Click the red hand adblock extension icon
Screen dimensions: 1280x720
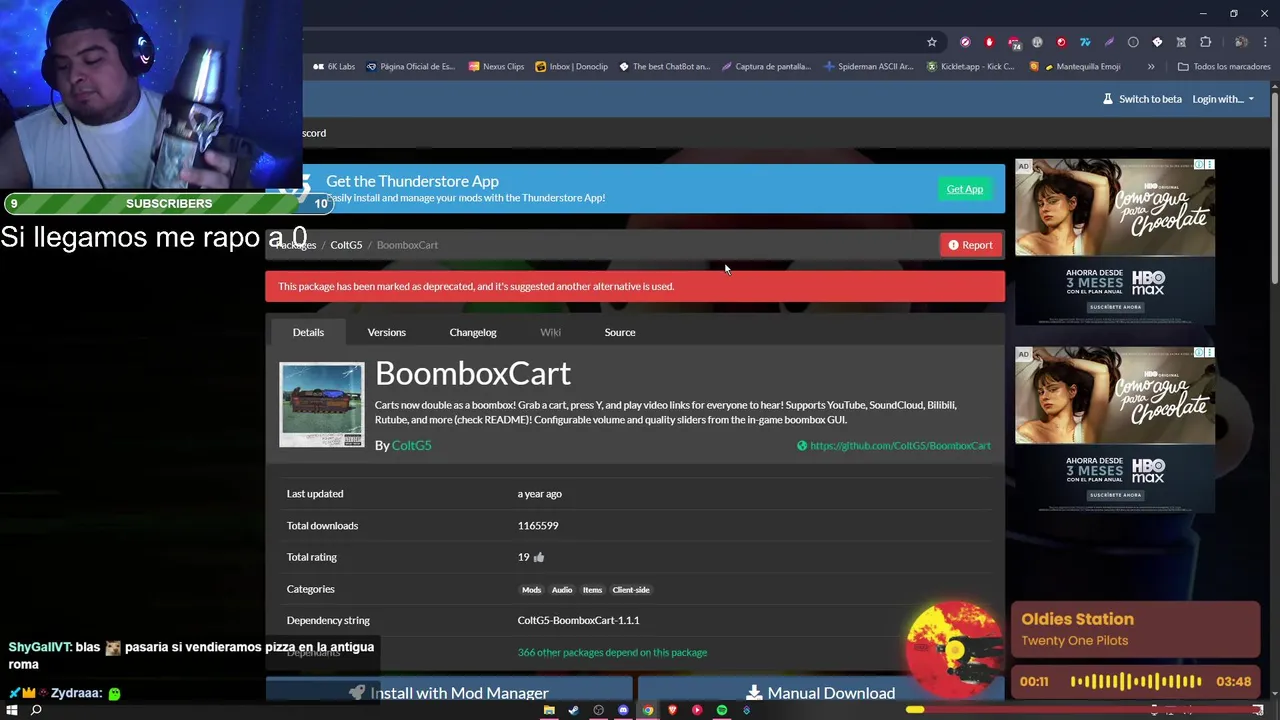[x=989, y=42]
